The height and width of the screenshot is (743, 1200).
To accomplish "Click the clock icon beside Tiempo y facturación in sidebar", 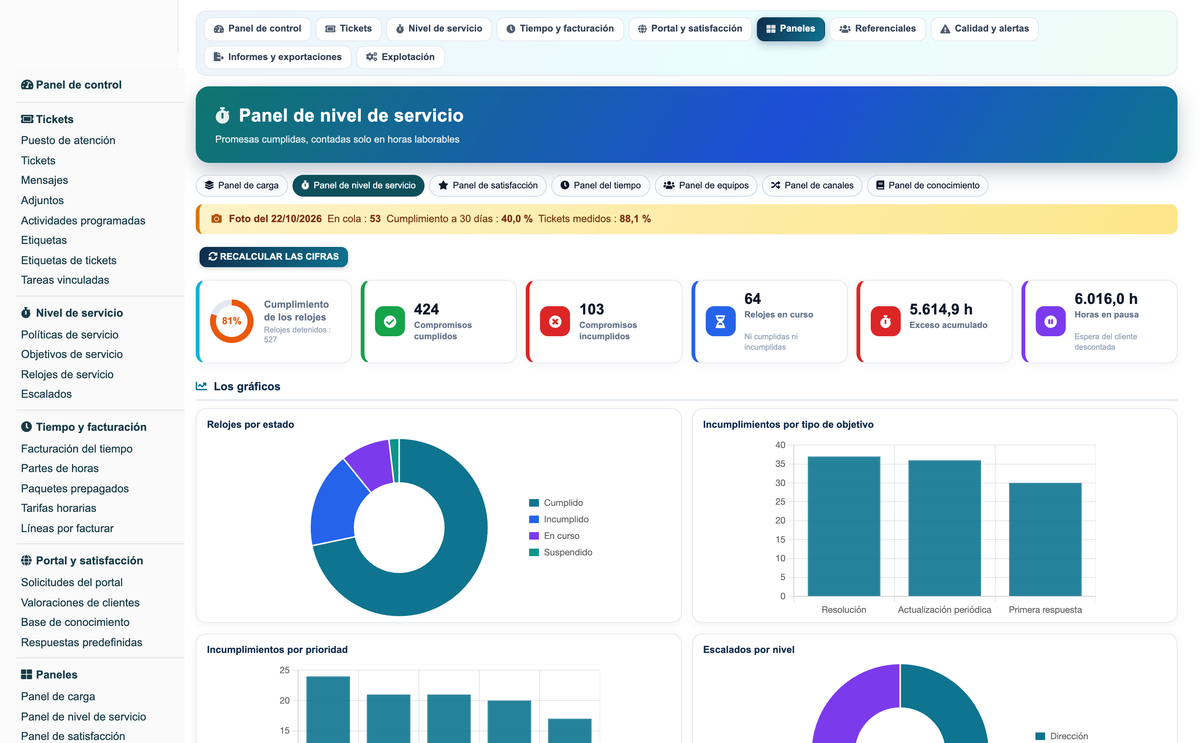I will [27, 427].
